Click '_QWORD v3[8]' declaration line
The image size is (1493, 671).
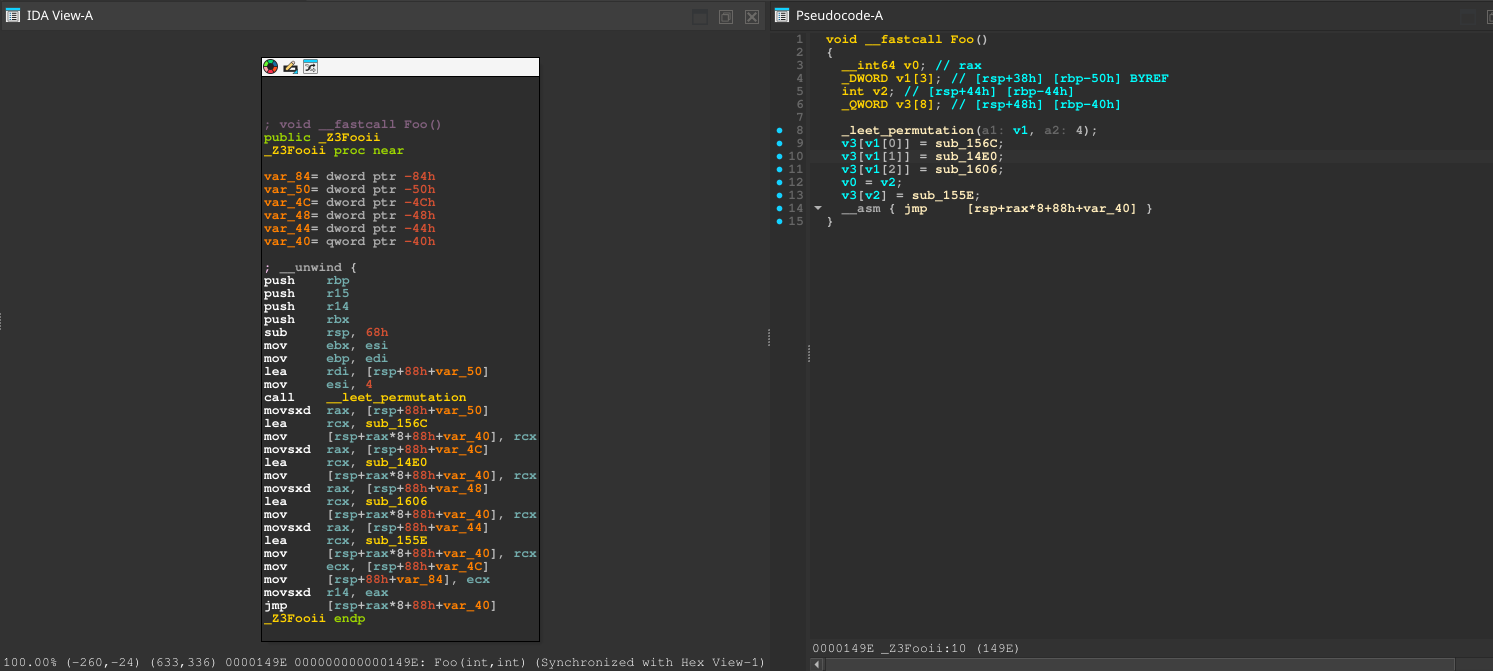click(981, 104)
